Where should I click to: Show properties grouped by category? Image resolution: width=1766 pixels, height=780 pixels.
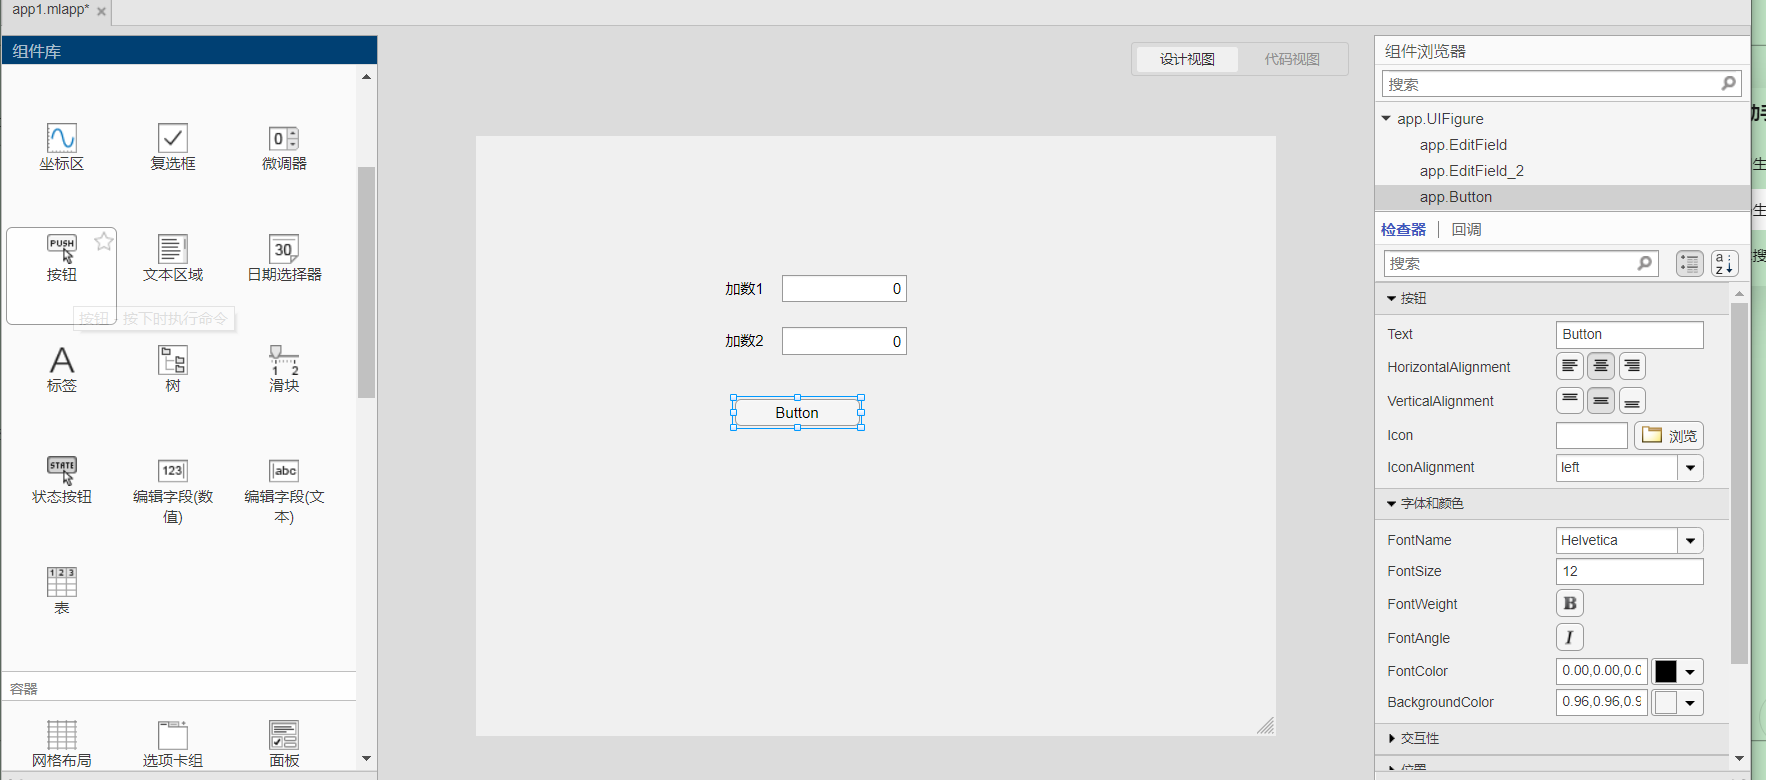(x=1690, y=263)
